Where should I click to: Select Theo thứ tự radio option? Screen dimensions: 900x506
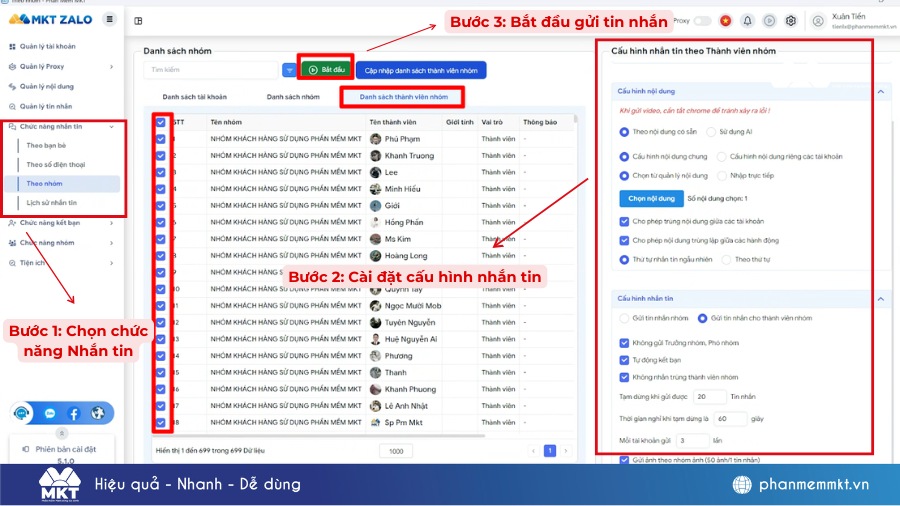[x=727, y=260]
